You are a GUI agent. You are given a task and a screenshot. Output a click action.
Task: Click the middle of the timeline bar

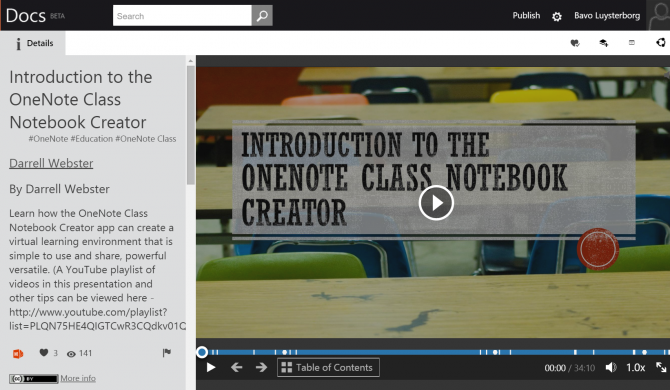[433, 352]
